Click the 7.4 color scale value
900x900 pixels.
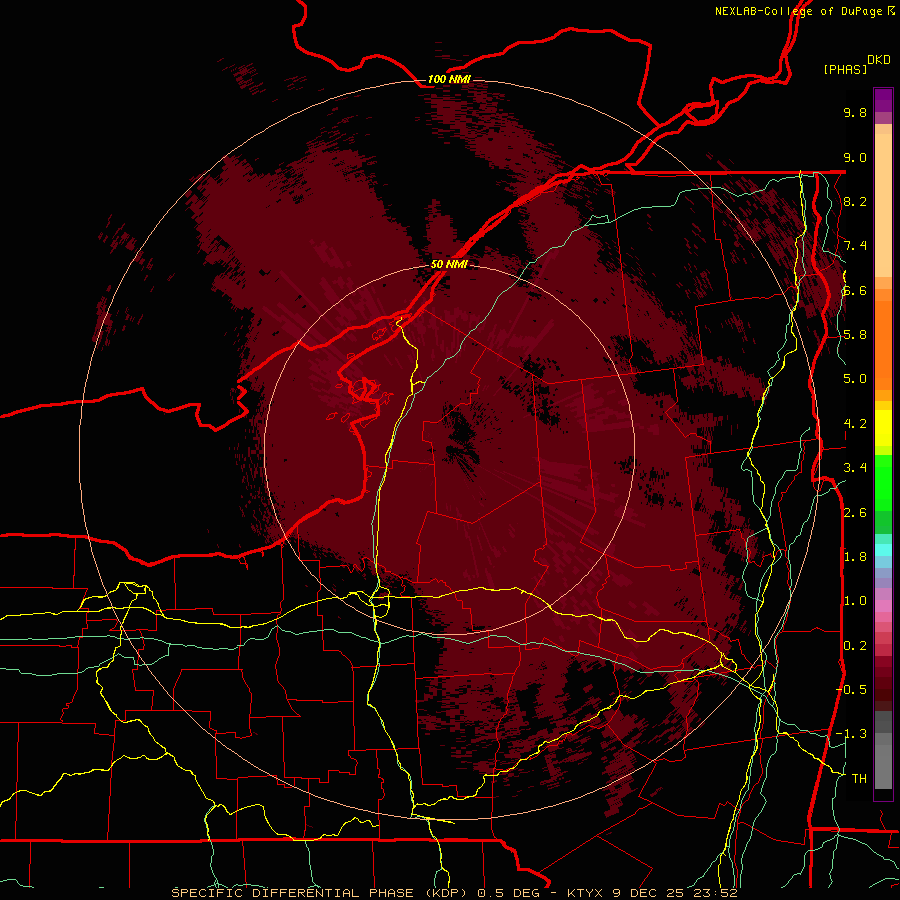[855, 246]
